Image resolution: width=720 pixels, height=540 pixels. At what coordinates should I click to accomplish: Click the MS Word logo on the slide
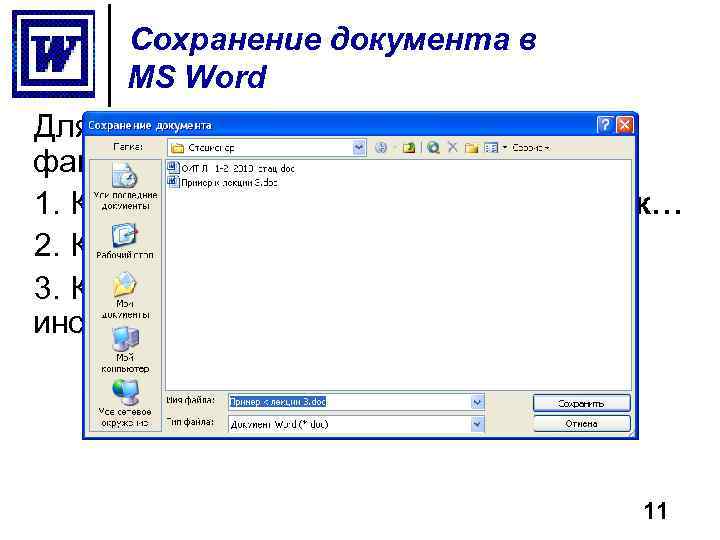(x=53, y=54)
